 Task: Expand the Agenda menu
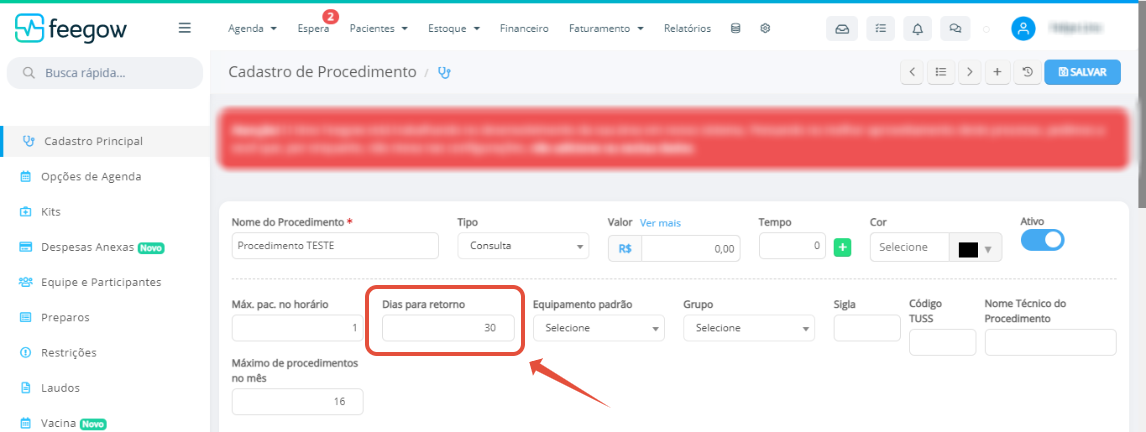[252, 29]
